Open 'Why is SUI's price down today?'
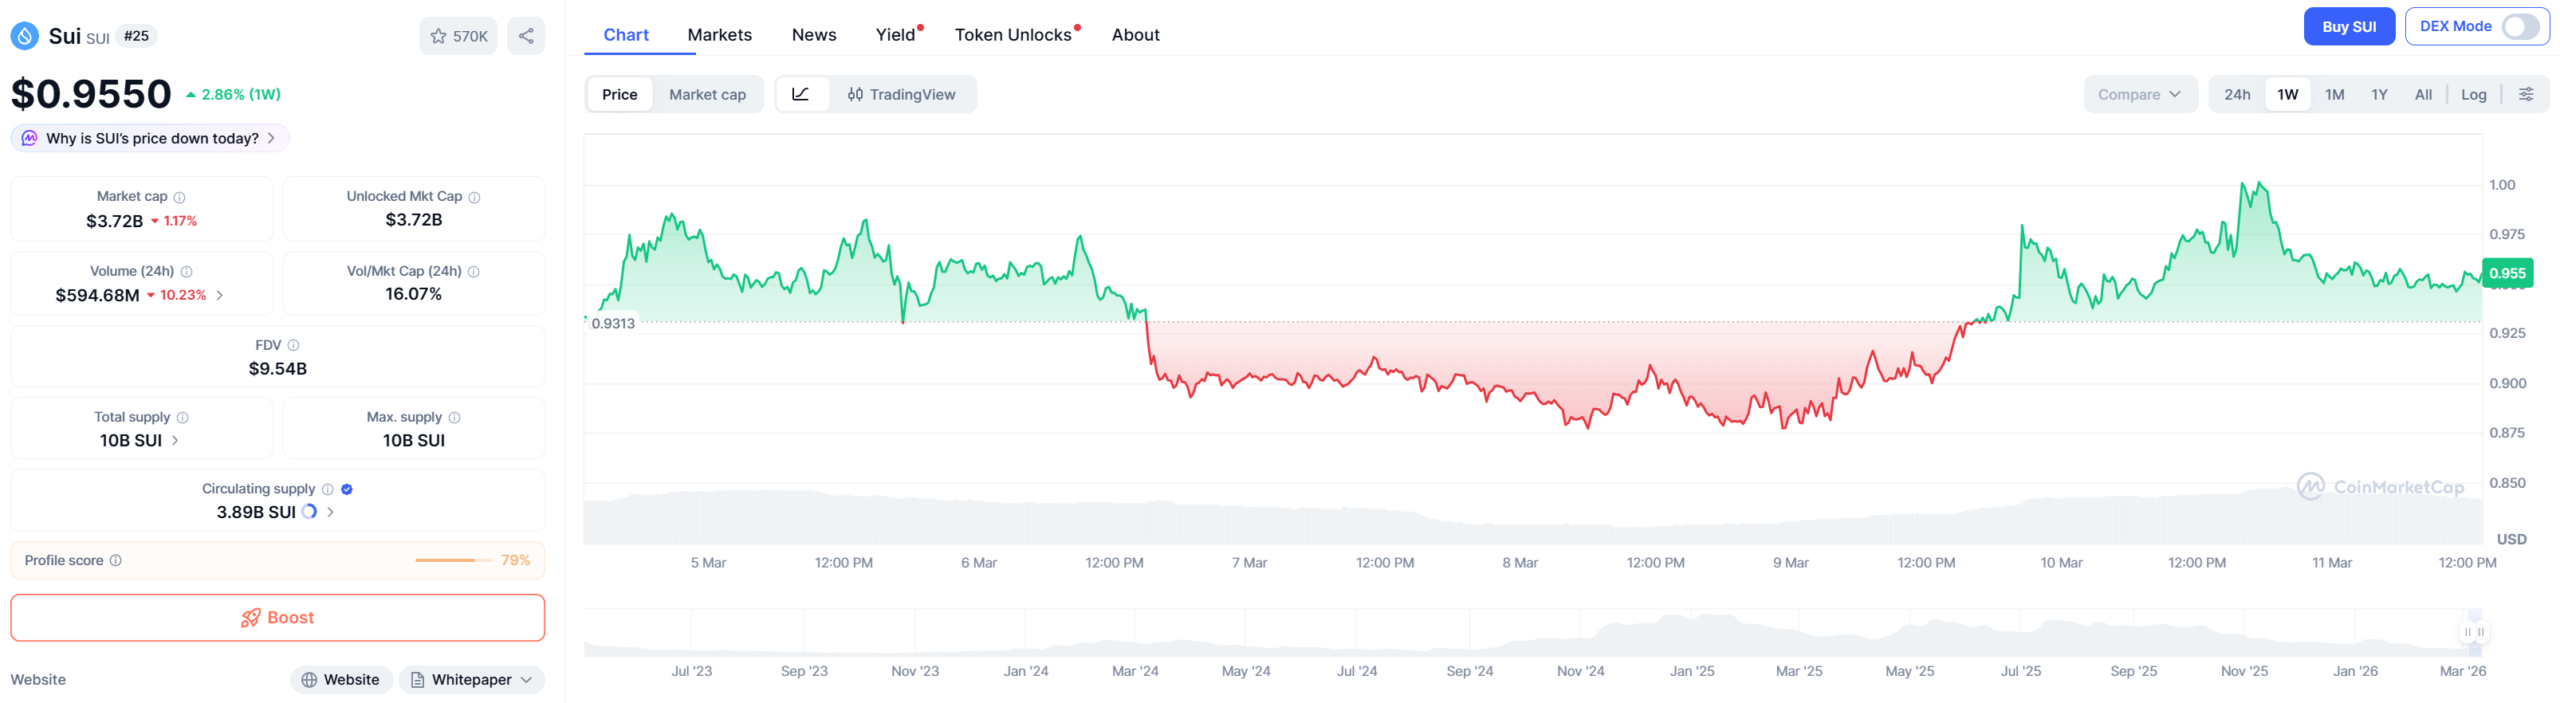This screenshot has height=703, width=2560. (x=150, y=138)
